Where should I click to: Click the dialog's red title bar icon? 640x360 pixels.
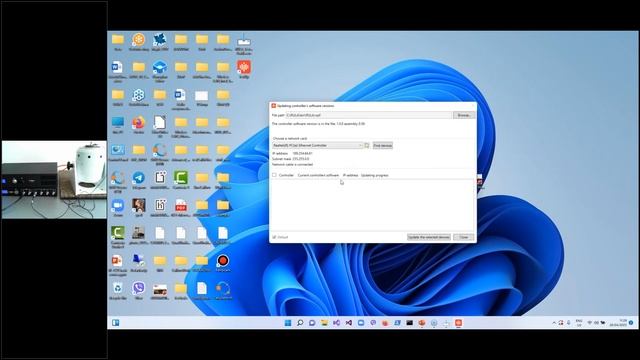tap(274, 106)
